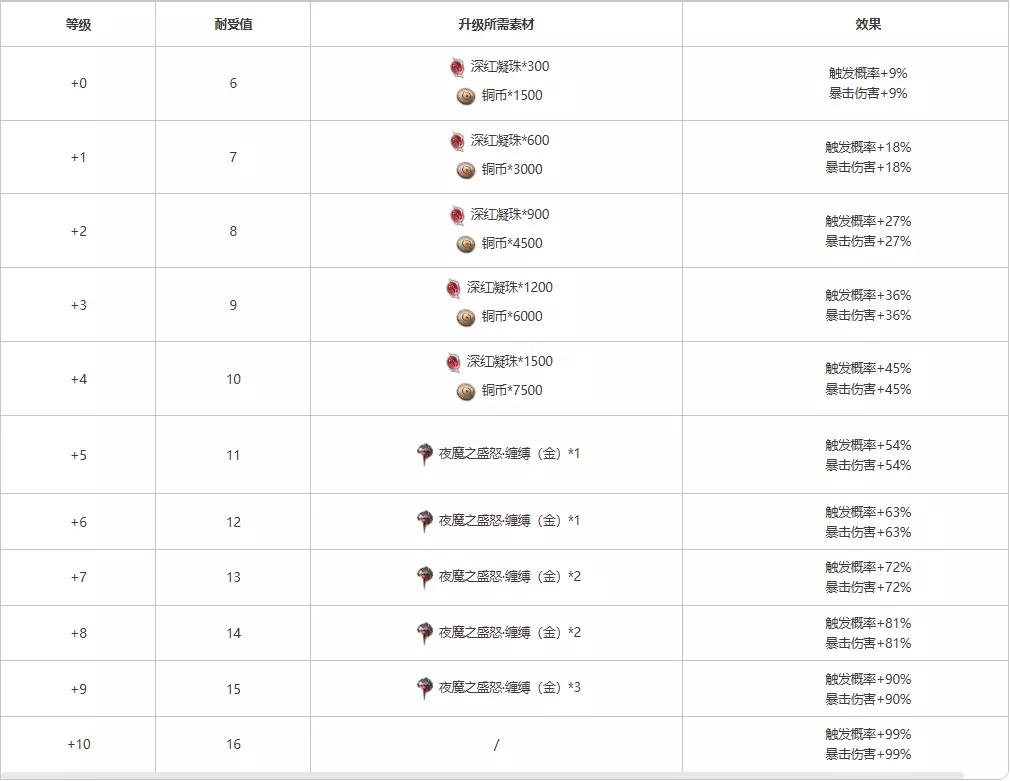This screenshot has width=1010, height=781.
Task: Click the crimson bead icon in row +0
Action: click(x=457, y=67)
